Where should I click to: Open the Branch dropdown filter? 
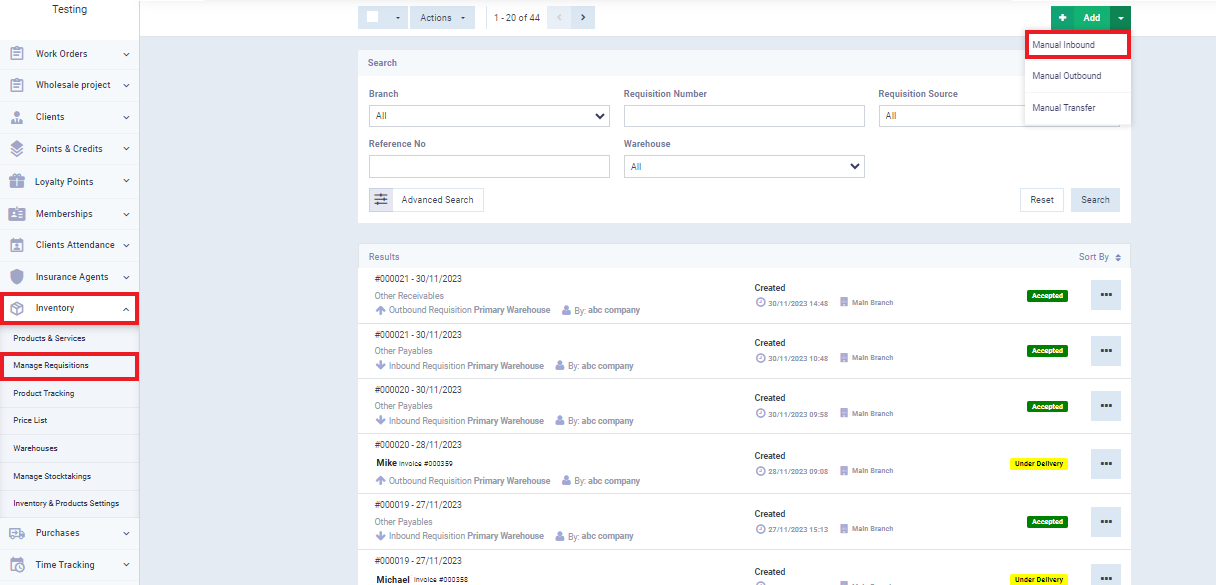488,116
